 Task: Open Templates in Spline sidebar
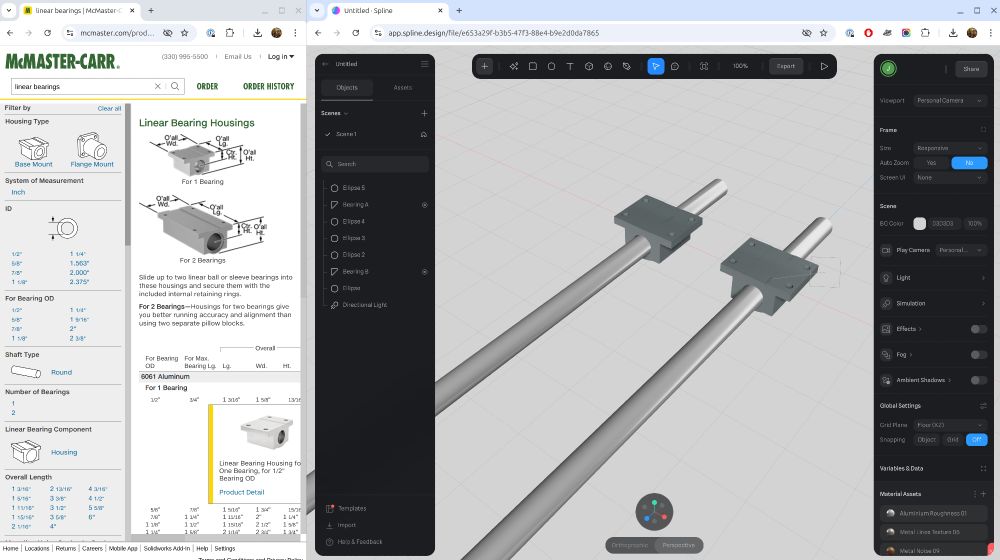pos(351,509)
